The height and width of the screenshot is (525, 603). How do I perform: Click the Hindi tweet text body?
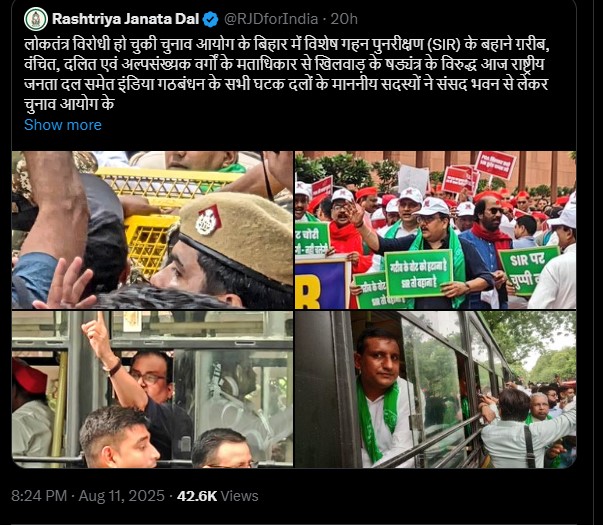coord(287,74)
